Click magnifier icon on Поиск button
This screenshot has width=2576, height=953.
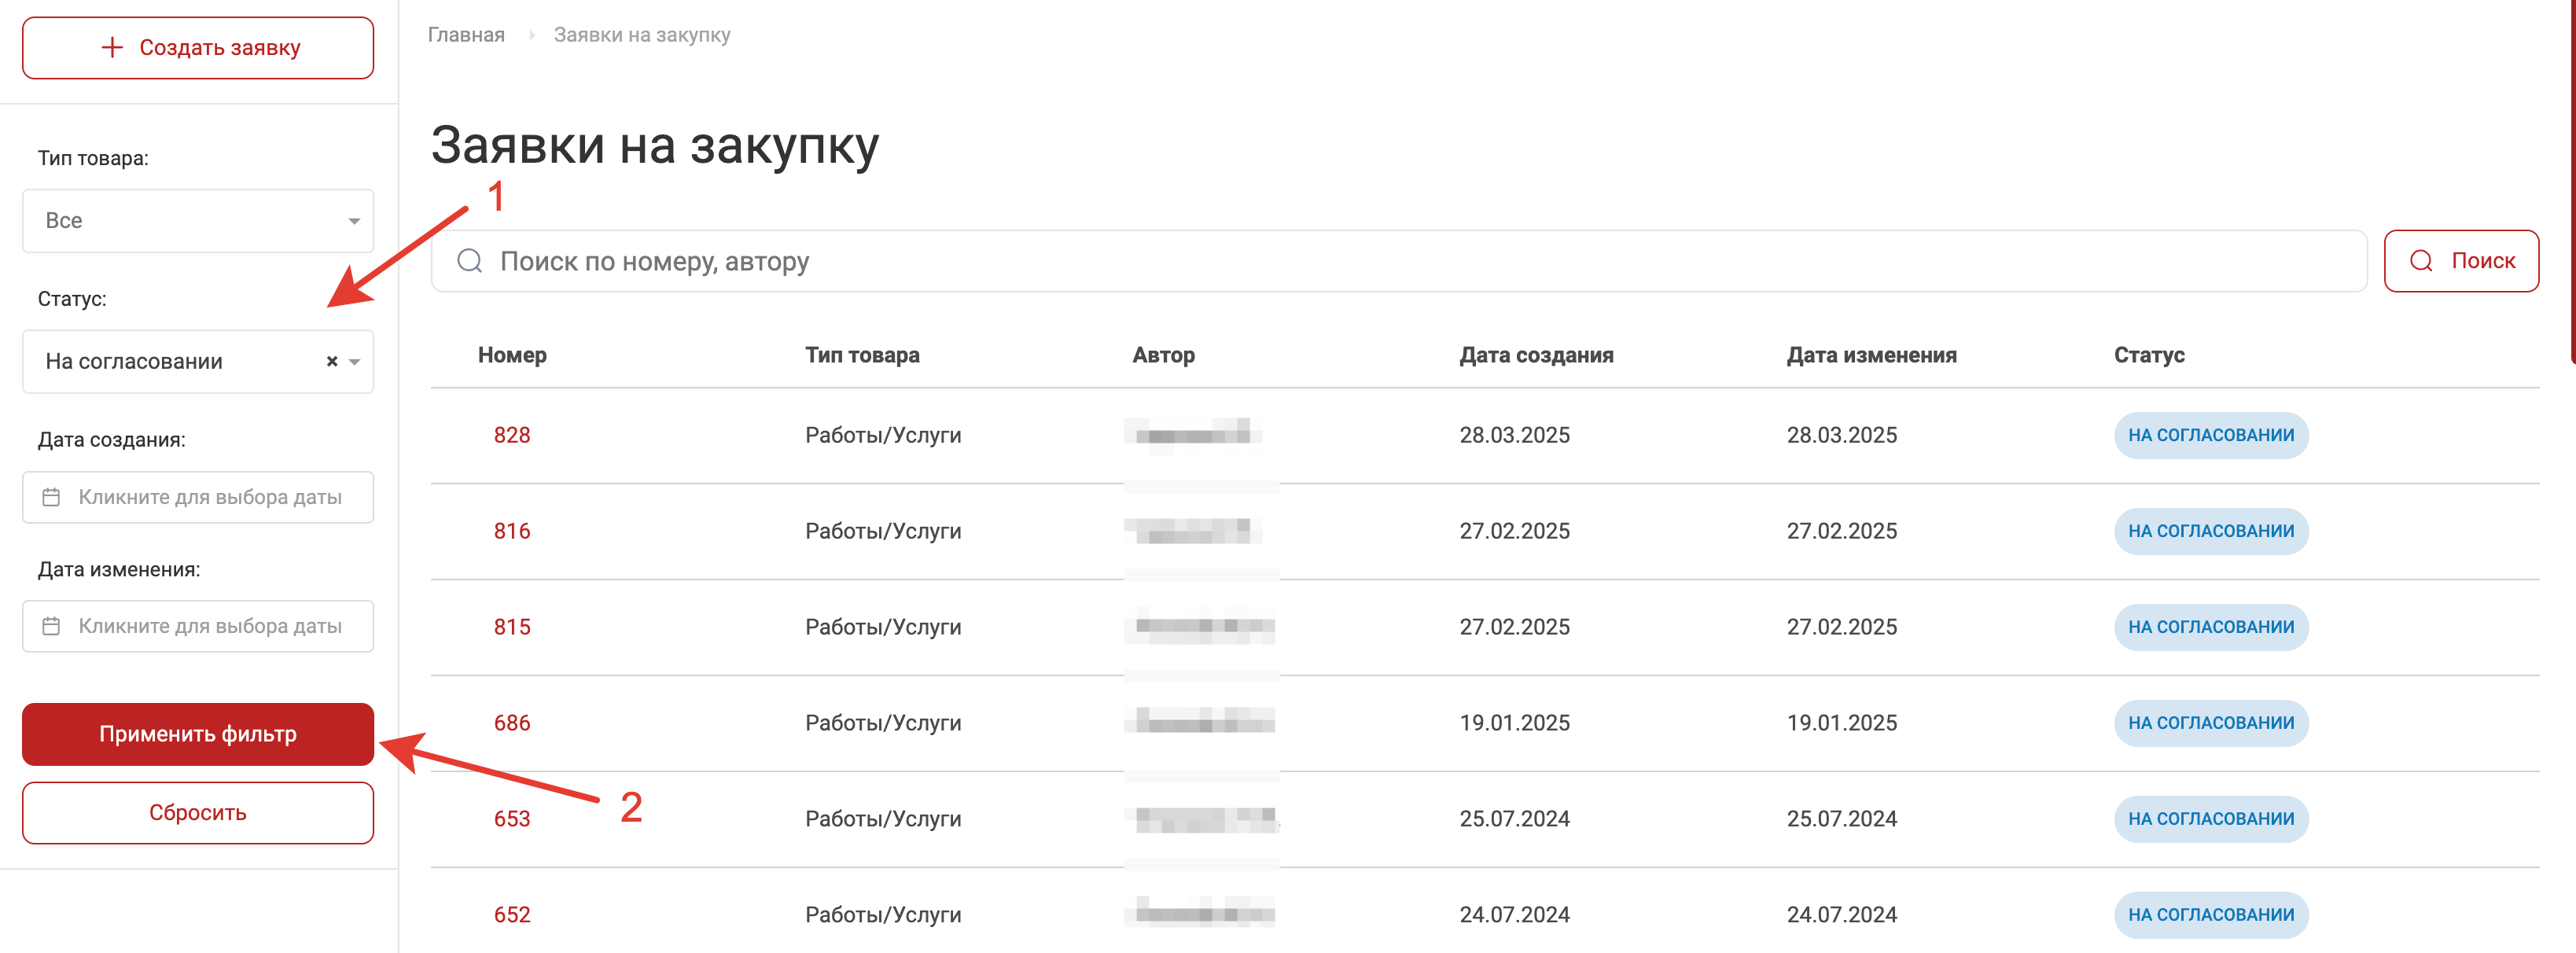click(2421, 261)
